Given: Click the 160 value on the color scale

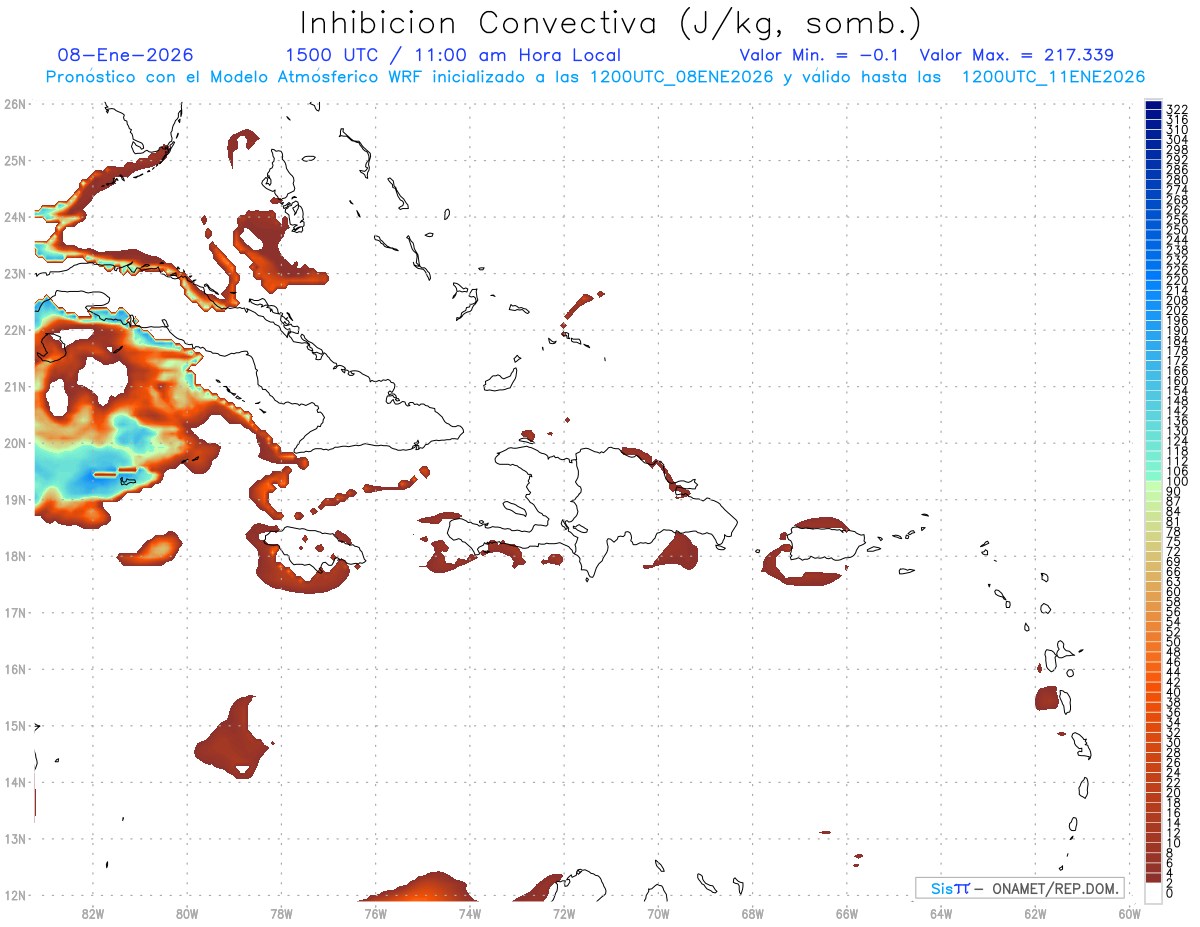Looking at the screenshot, I should 1177,381.
